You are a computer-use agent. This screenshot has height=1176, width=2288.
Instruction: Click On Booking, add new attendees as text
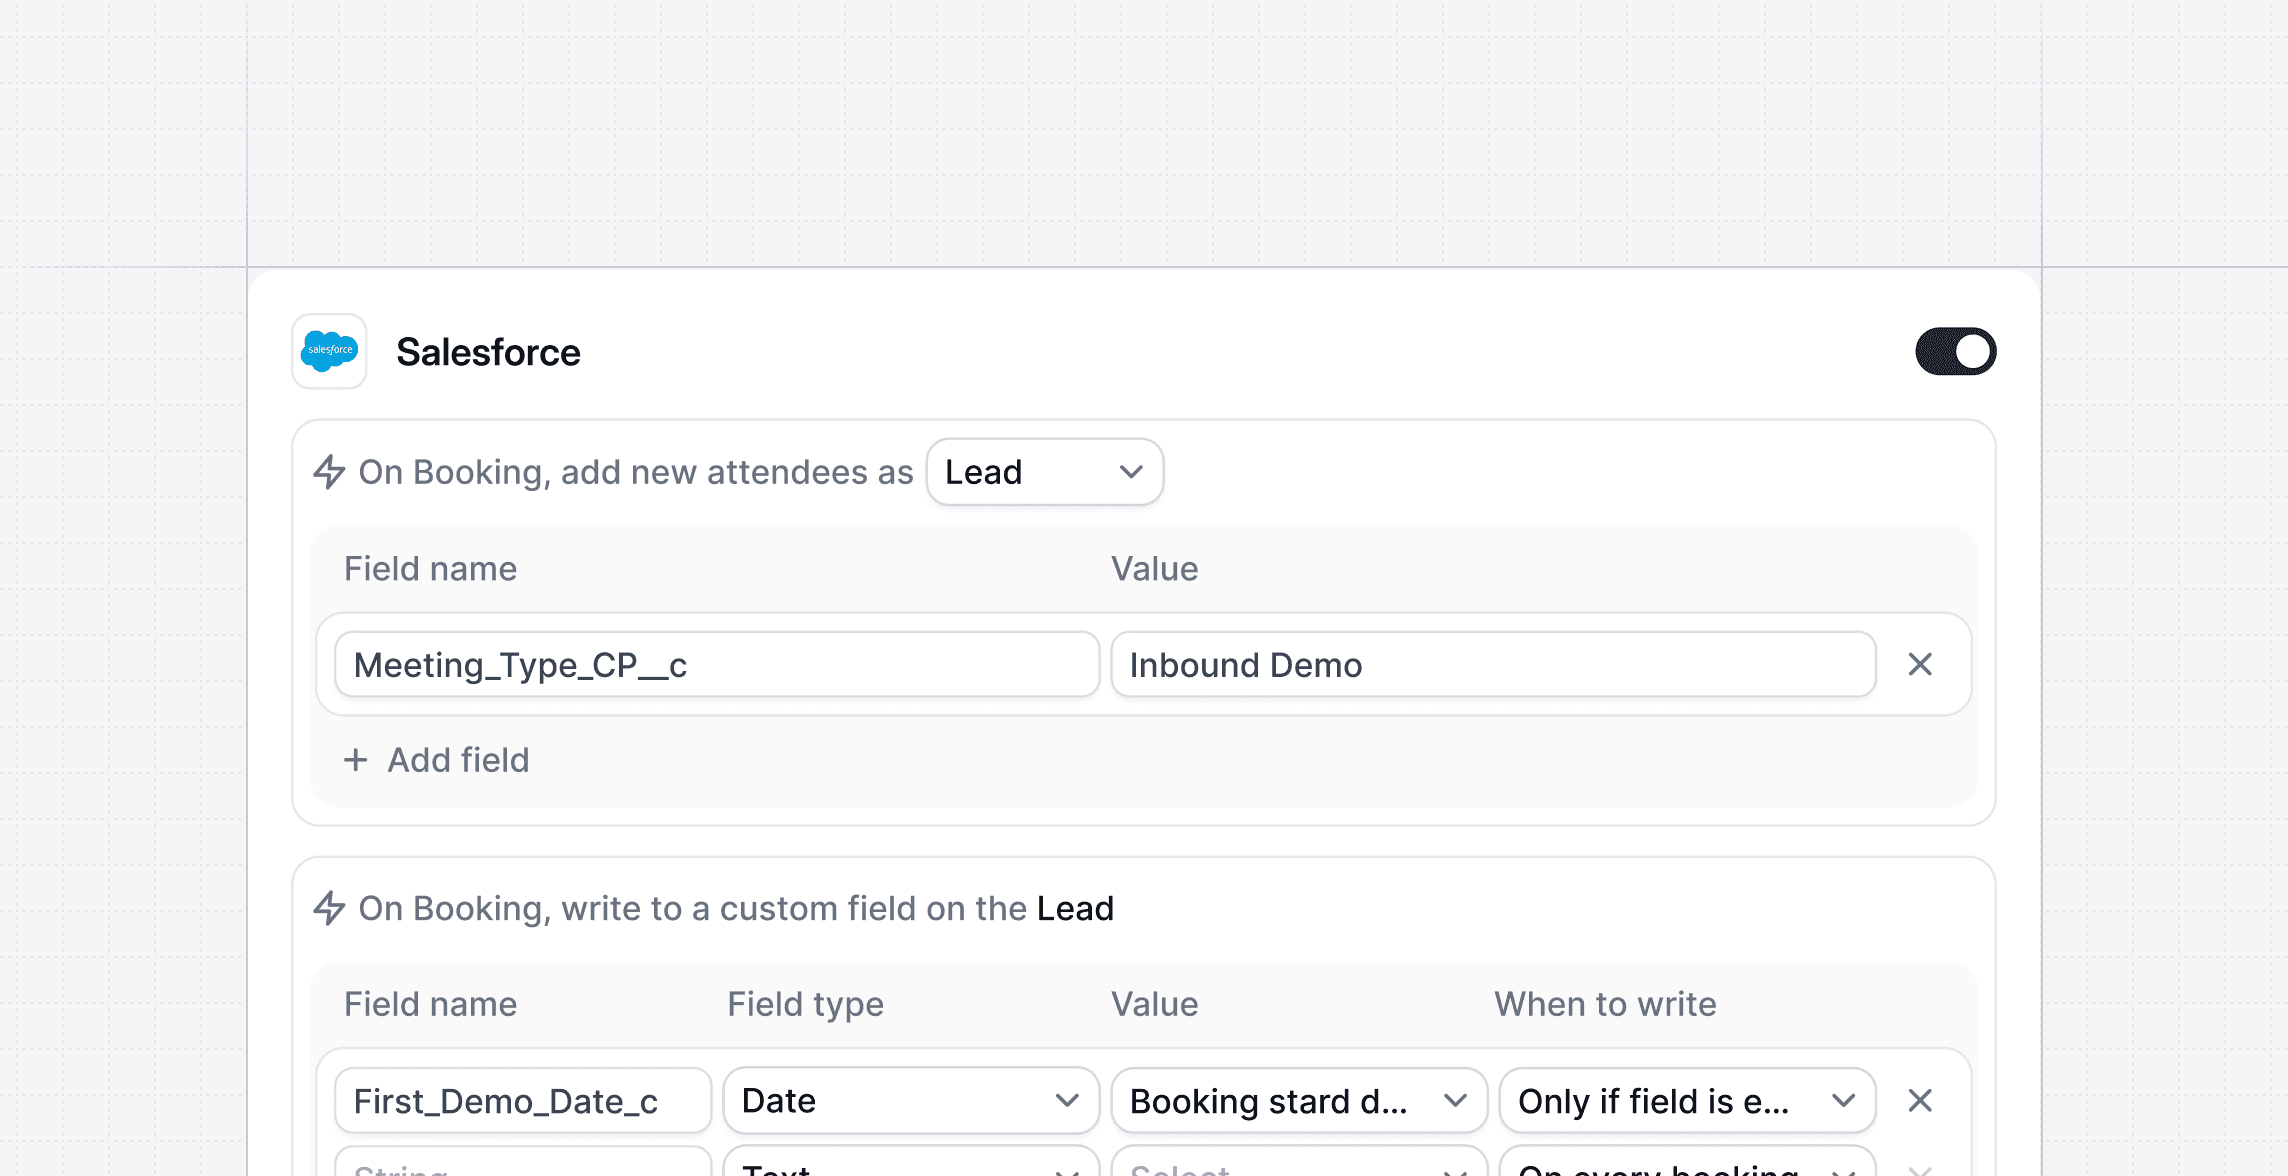pyautogui.click(x=636, y=472)
